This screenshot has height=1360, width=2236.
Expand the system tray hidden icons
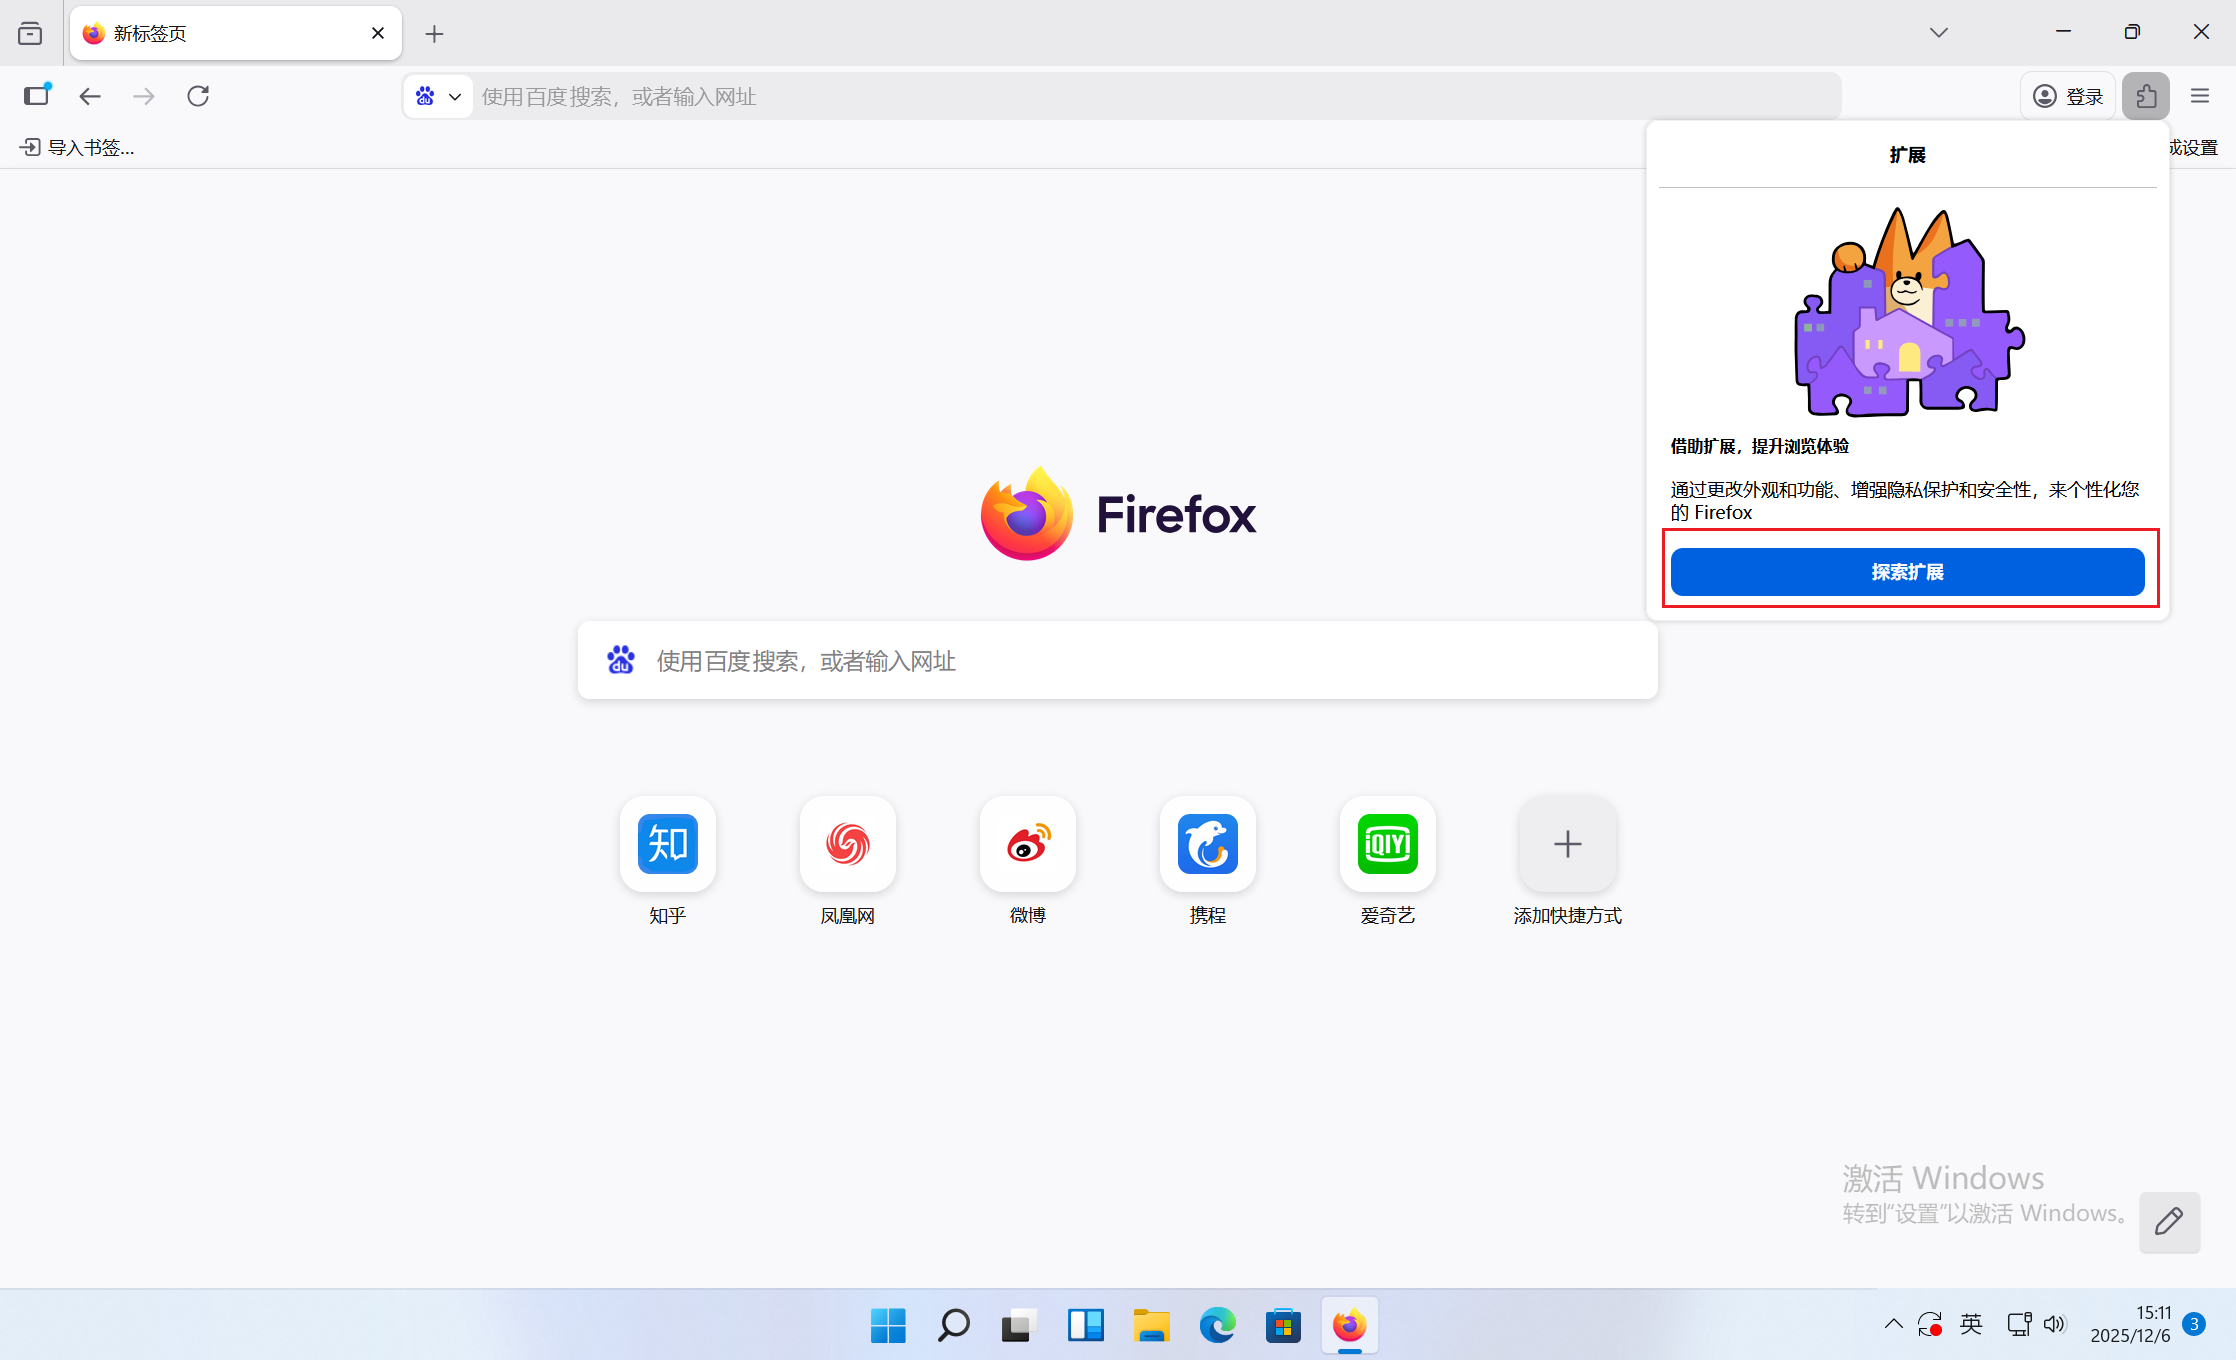pyautogui.click(x=1893, y=1325)
